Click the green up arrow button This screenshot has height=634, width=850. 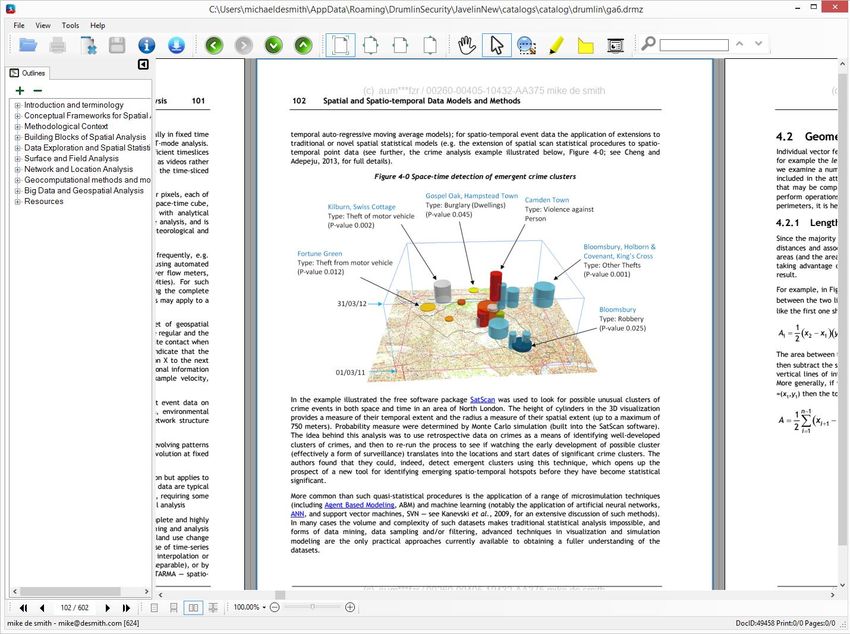point(303,45)
